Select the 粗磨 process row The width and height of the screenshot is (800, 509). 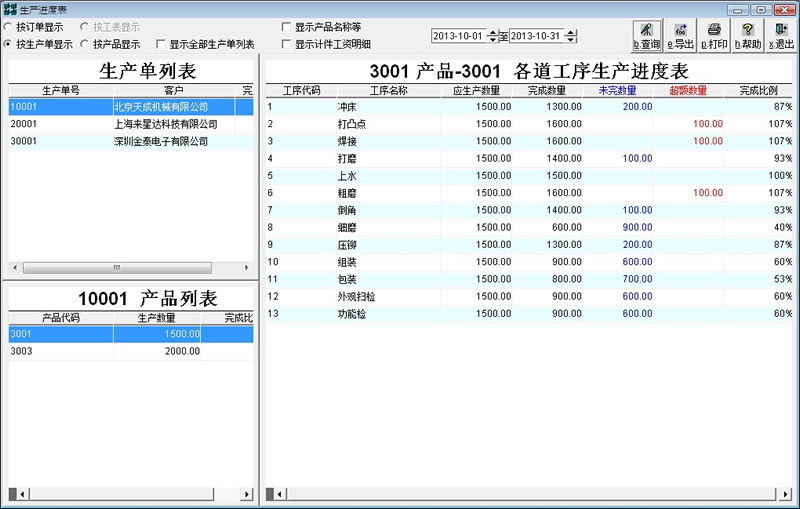pos(529,193)
